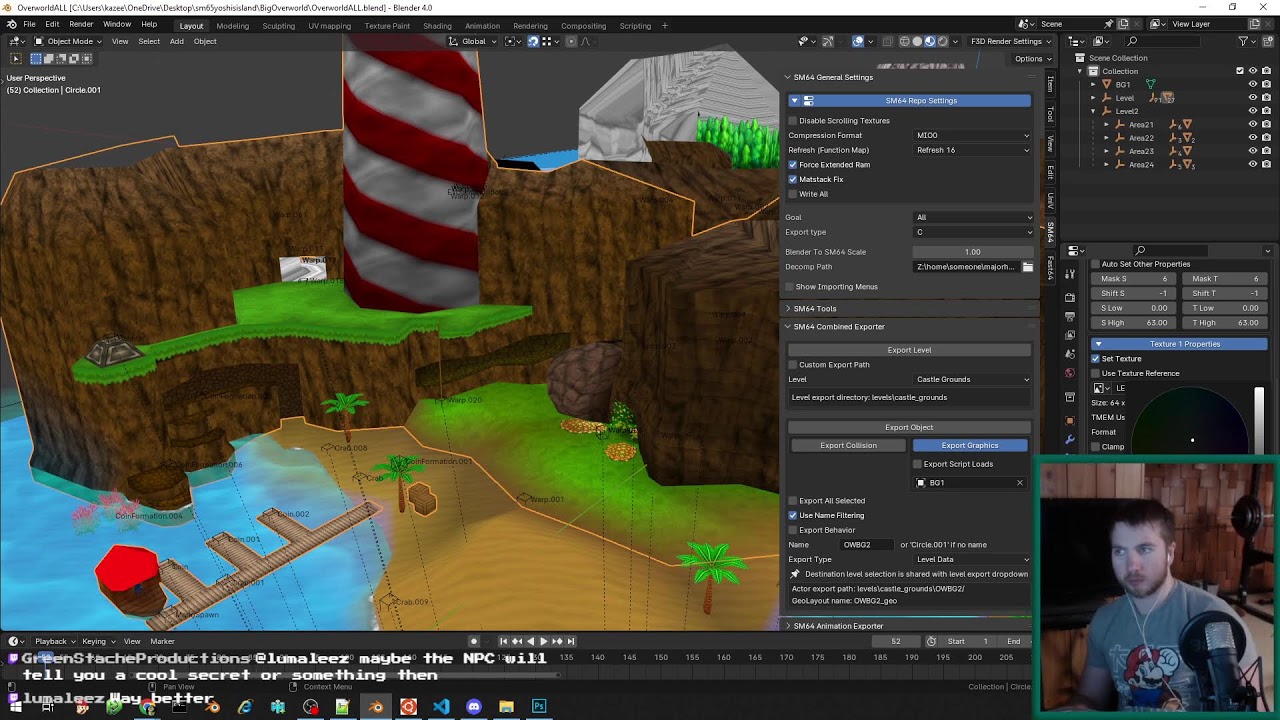
Task: Click the proportional editing icon
Action: pyautogui.click(x=572, y=41)
